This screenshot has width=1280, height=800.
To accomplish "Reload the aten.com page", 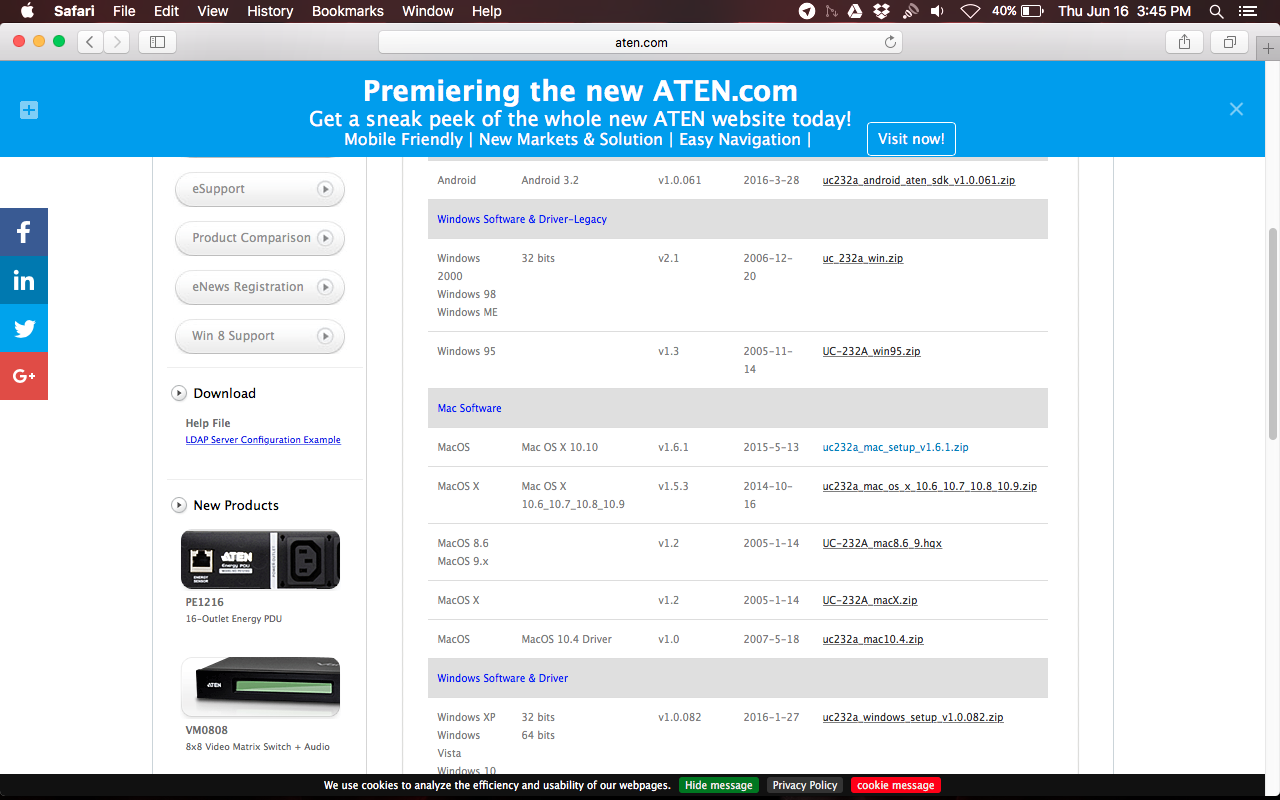I will click(x=890, y=42).
